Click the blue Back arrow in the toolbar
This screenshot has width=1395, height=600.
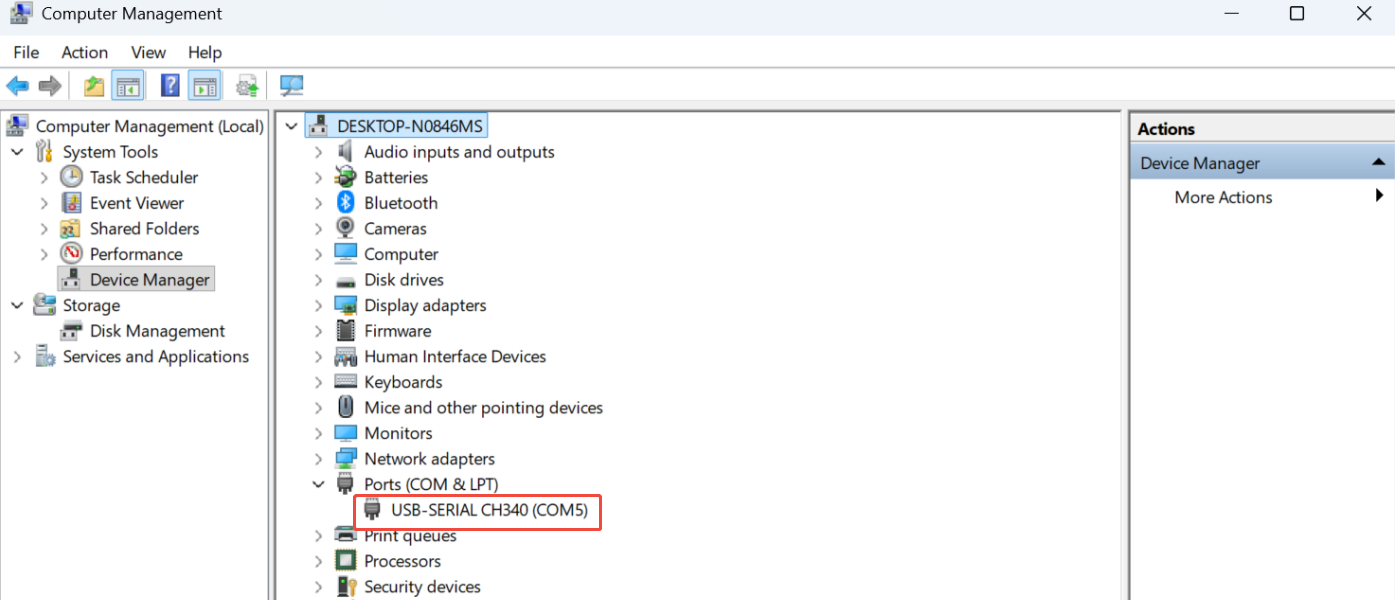point(18,86)
